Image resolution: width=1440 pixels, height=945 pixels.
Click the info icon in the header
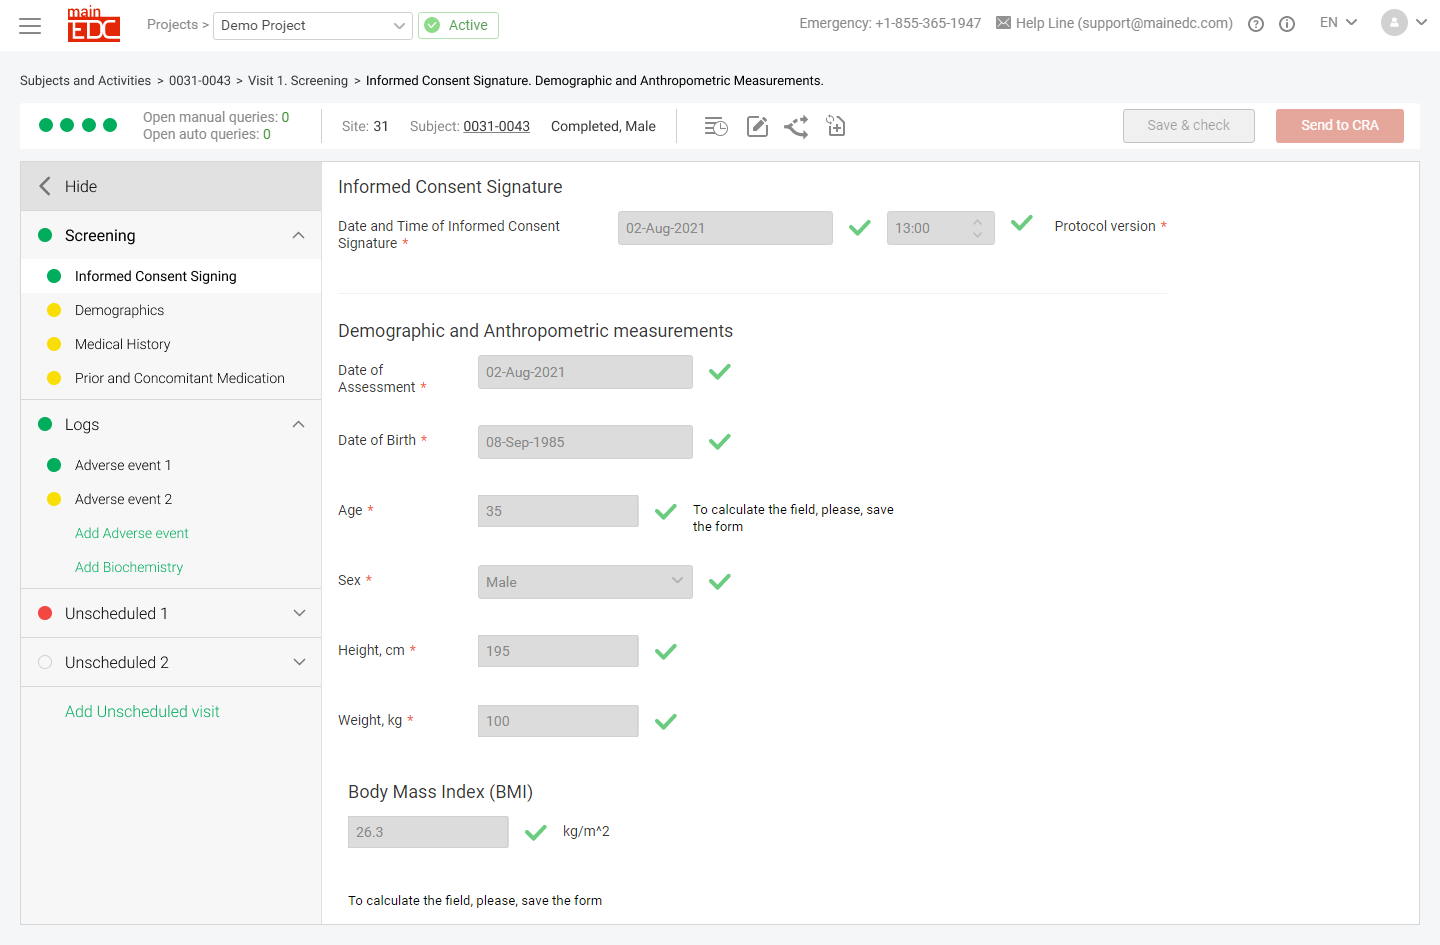pos(1287,23)
